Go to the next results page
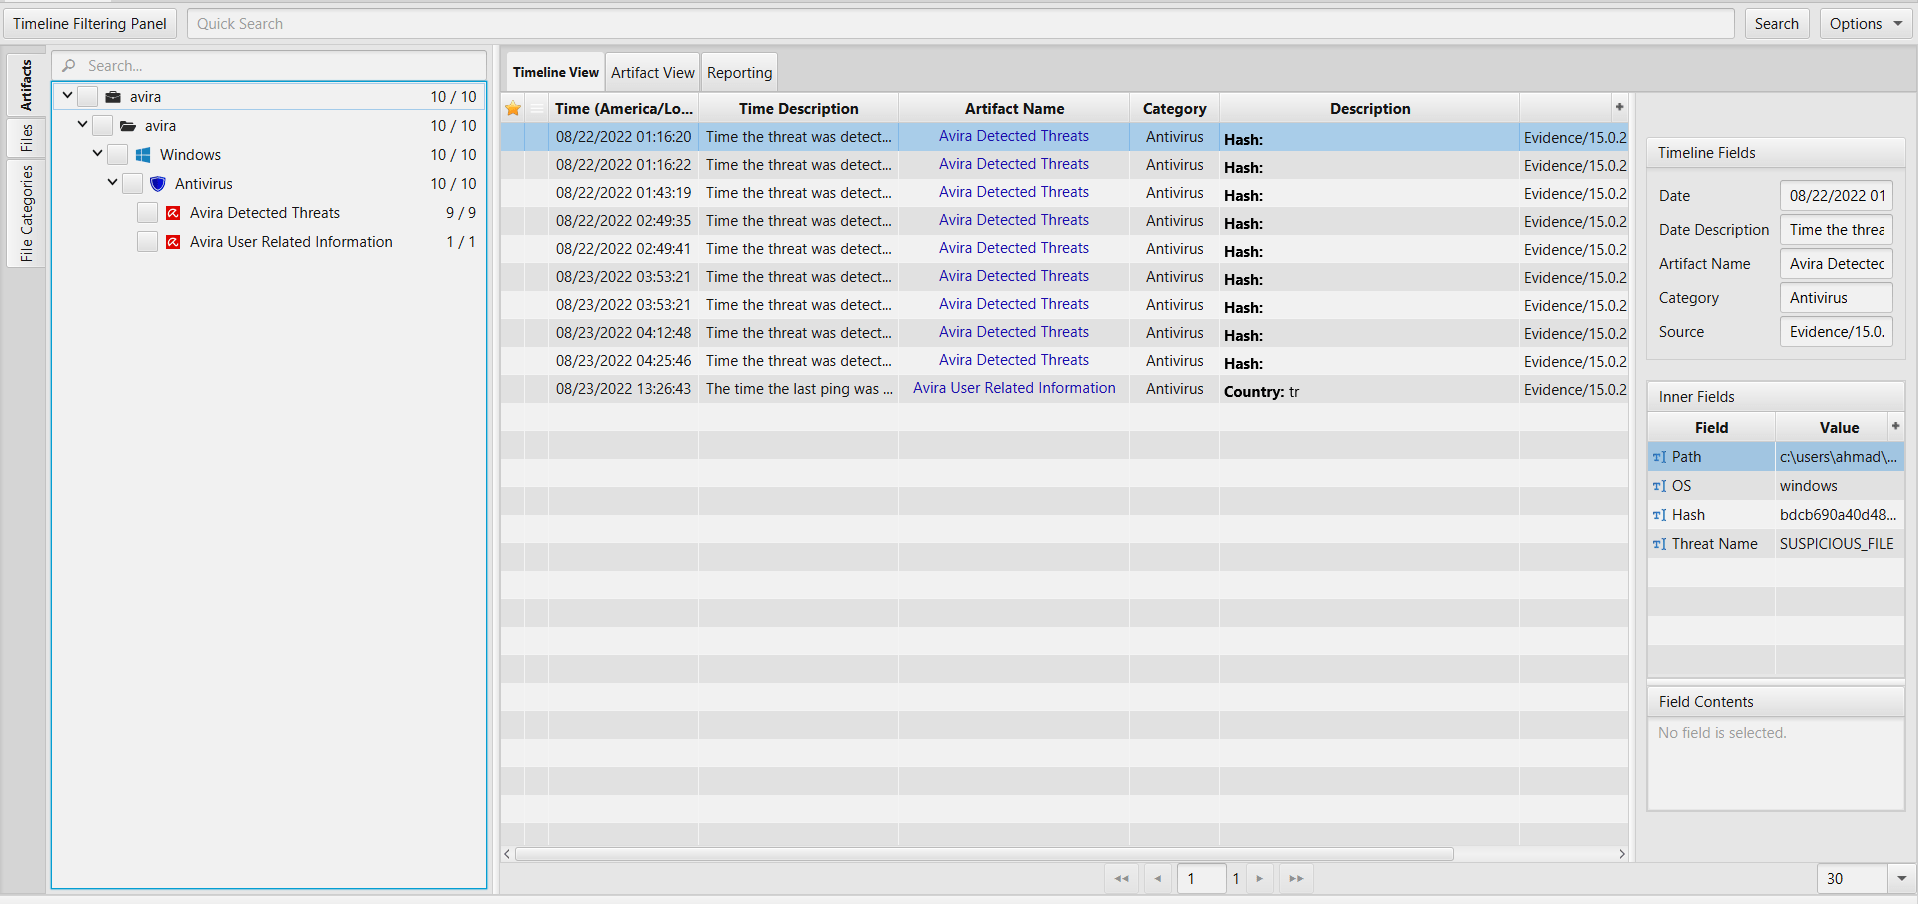 point(1259,879)
